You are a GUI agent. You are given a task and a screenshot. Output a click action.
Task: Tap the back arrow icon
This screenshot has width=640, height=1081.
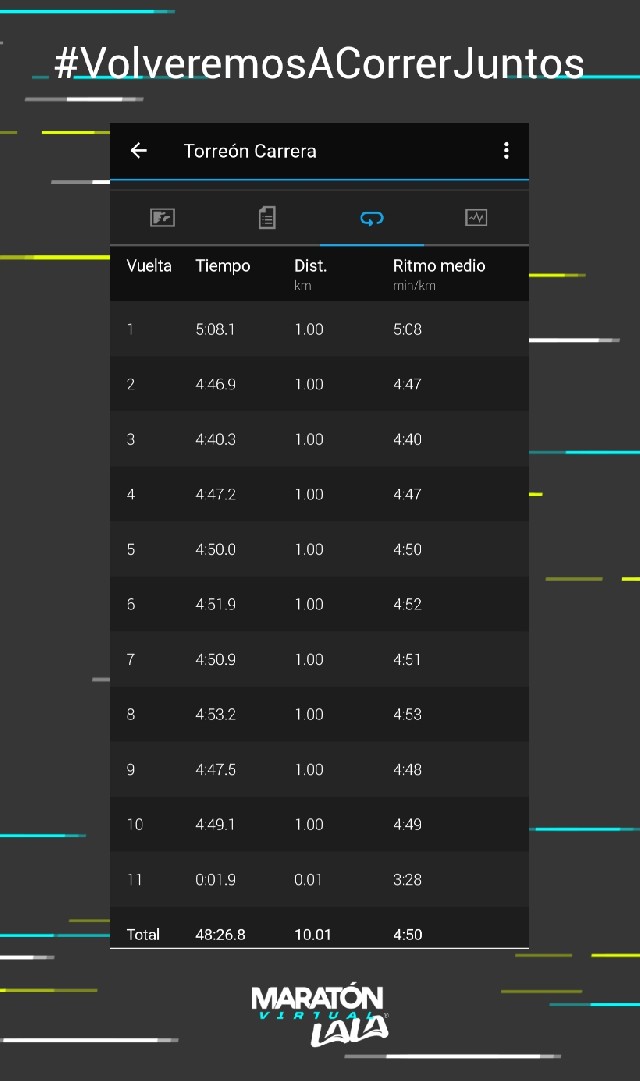pos(139,151)
